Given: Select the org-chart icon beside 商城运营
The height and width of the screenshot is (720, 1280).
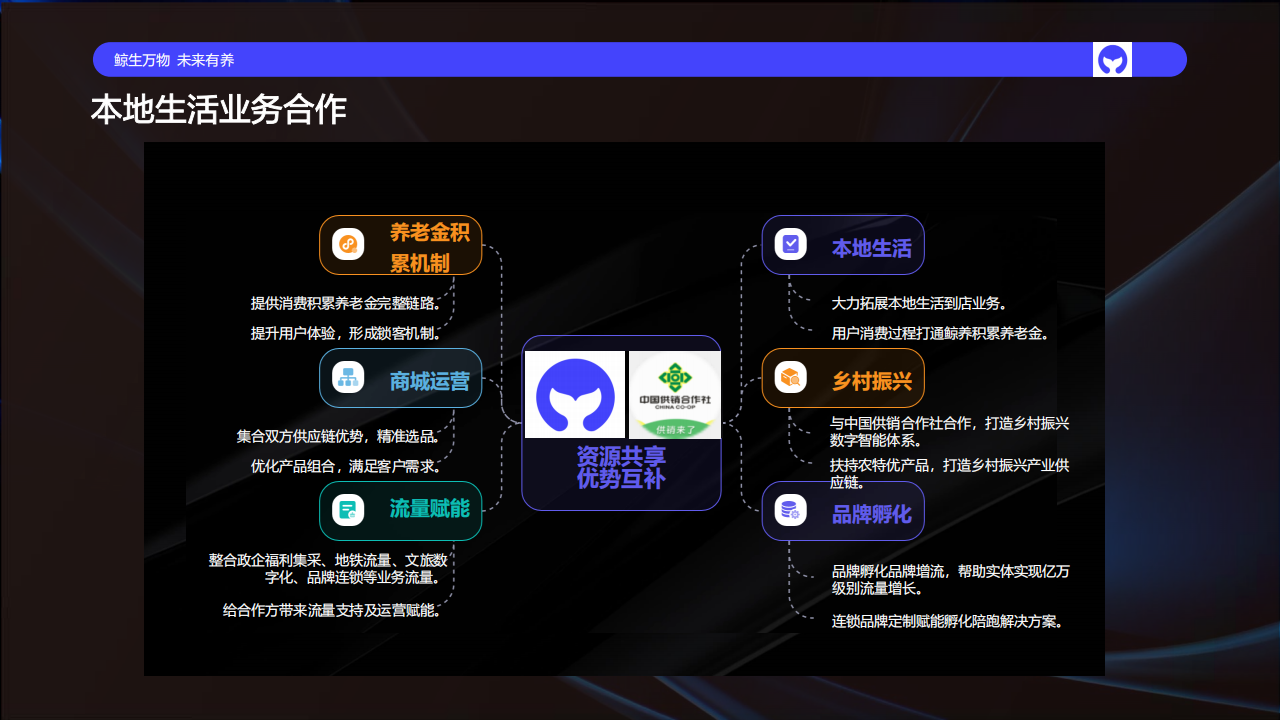Looking at the screenshot, I should 348,378.
